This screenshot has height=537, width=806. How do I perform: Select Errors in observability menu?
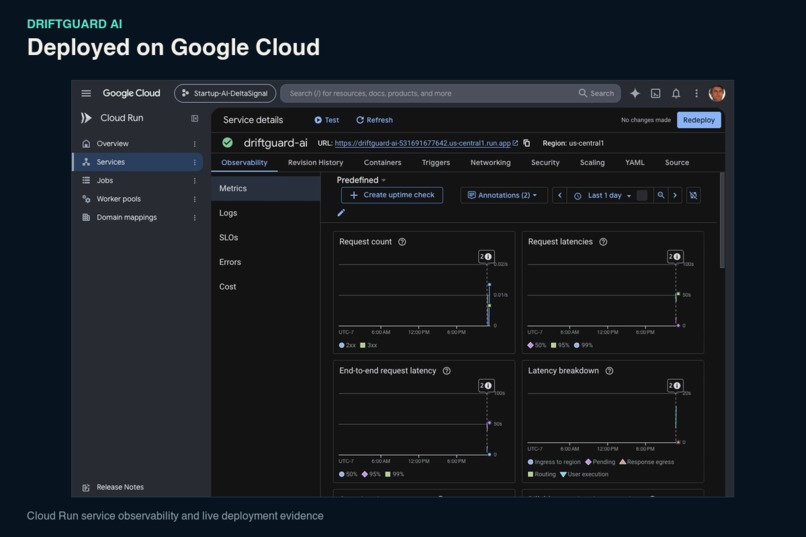click(x=266, y=262)
